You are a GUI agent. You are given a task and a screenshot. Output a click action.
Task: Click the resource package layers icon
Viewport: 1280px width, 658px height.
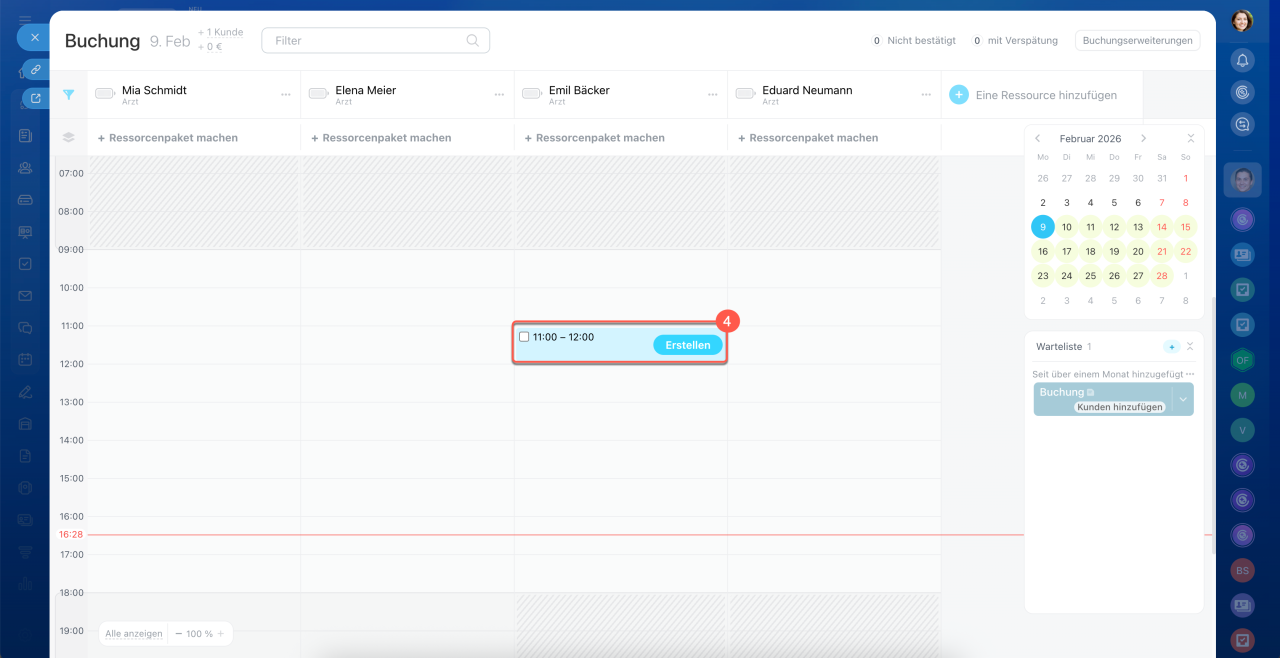(69, 138)
